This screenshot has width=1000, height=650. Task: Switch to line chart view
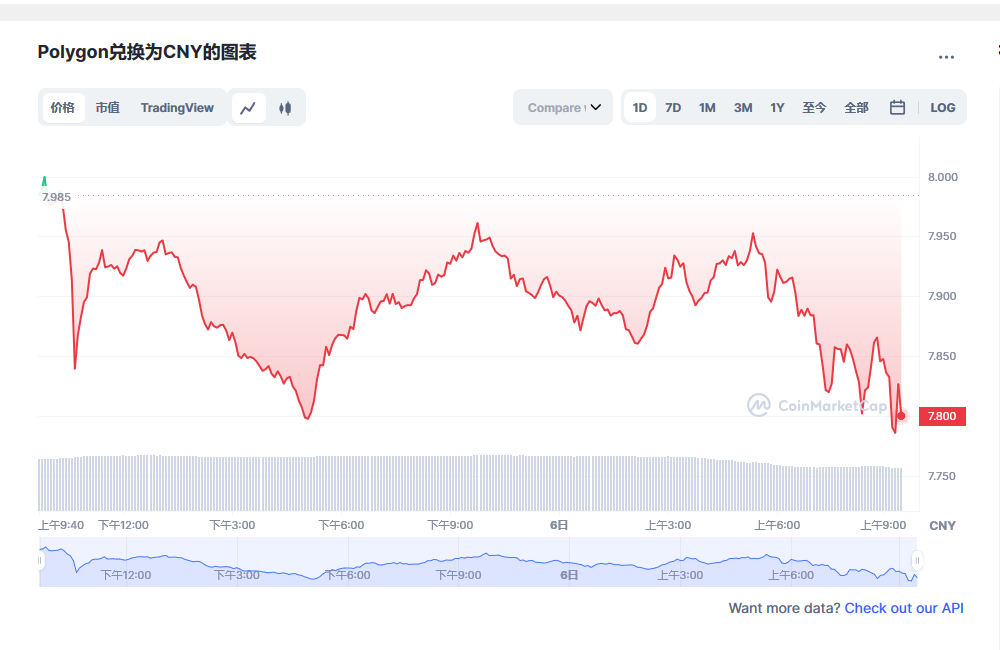(248, 108)
